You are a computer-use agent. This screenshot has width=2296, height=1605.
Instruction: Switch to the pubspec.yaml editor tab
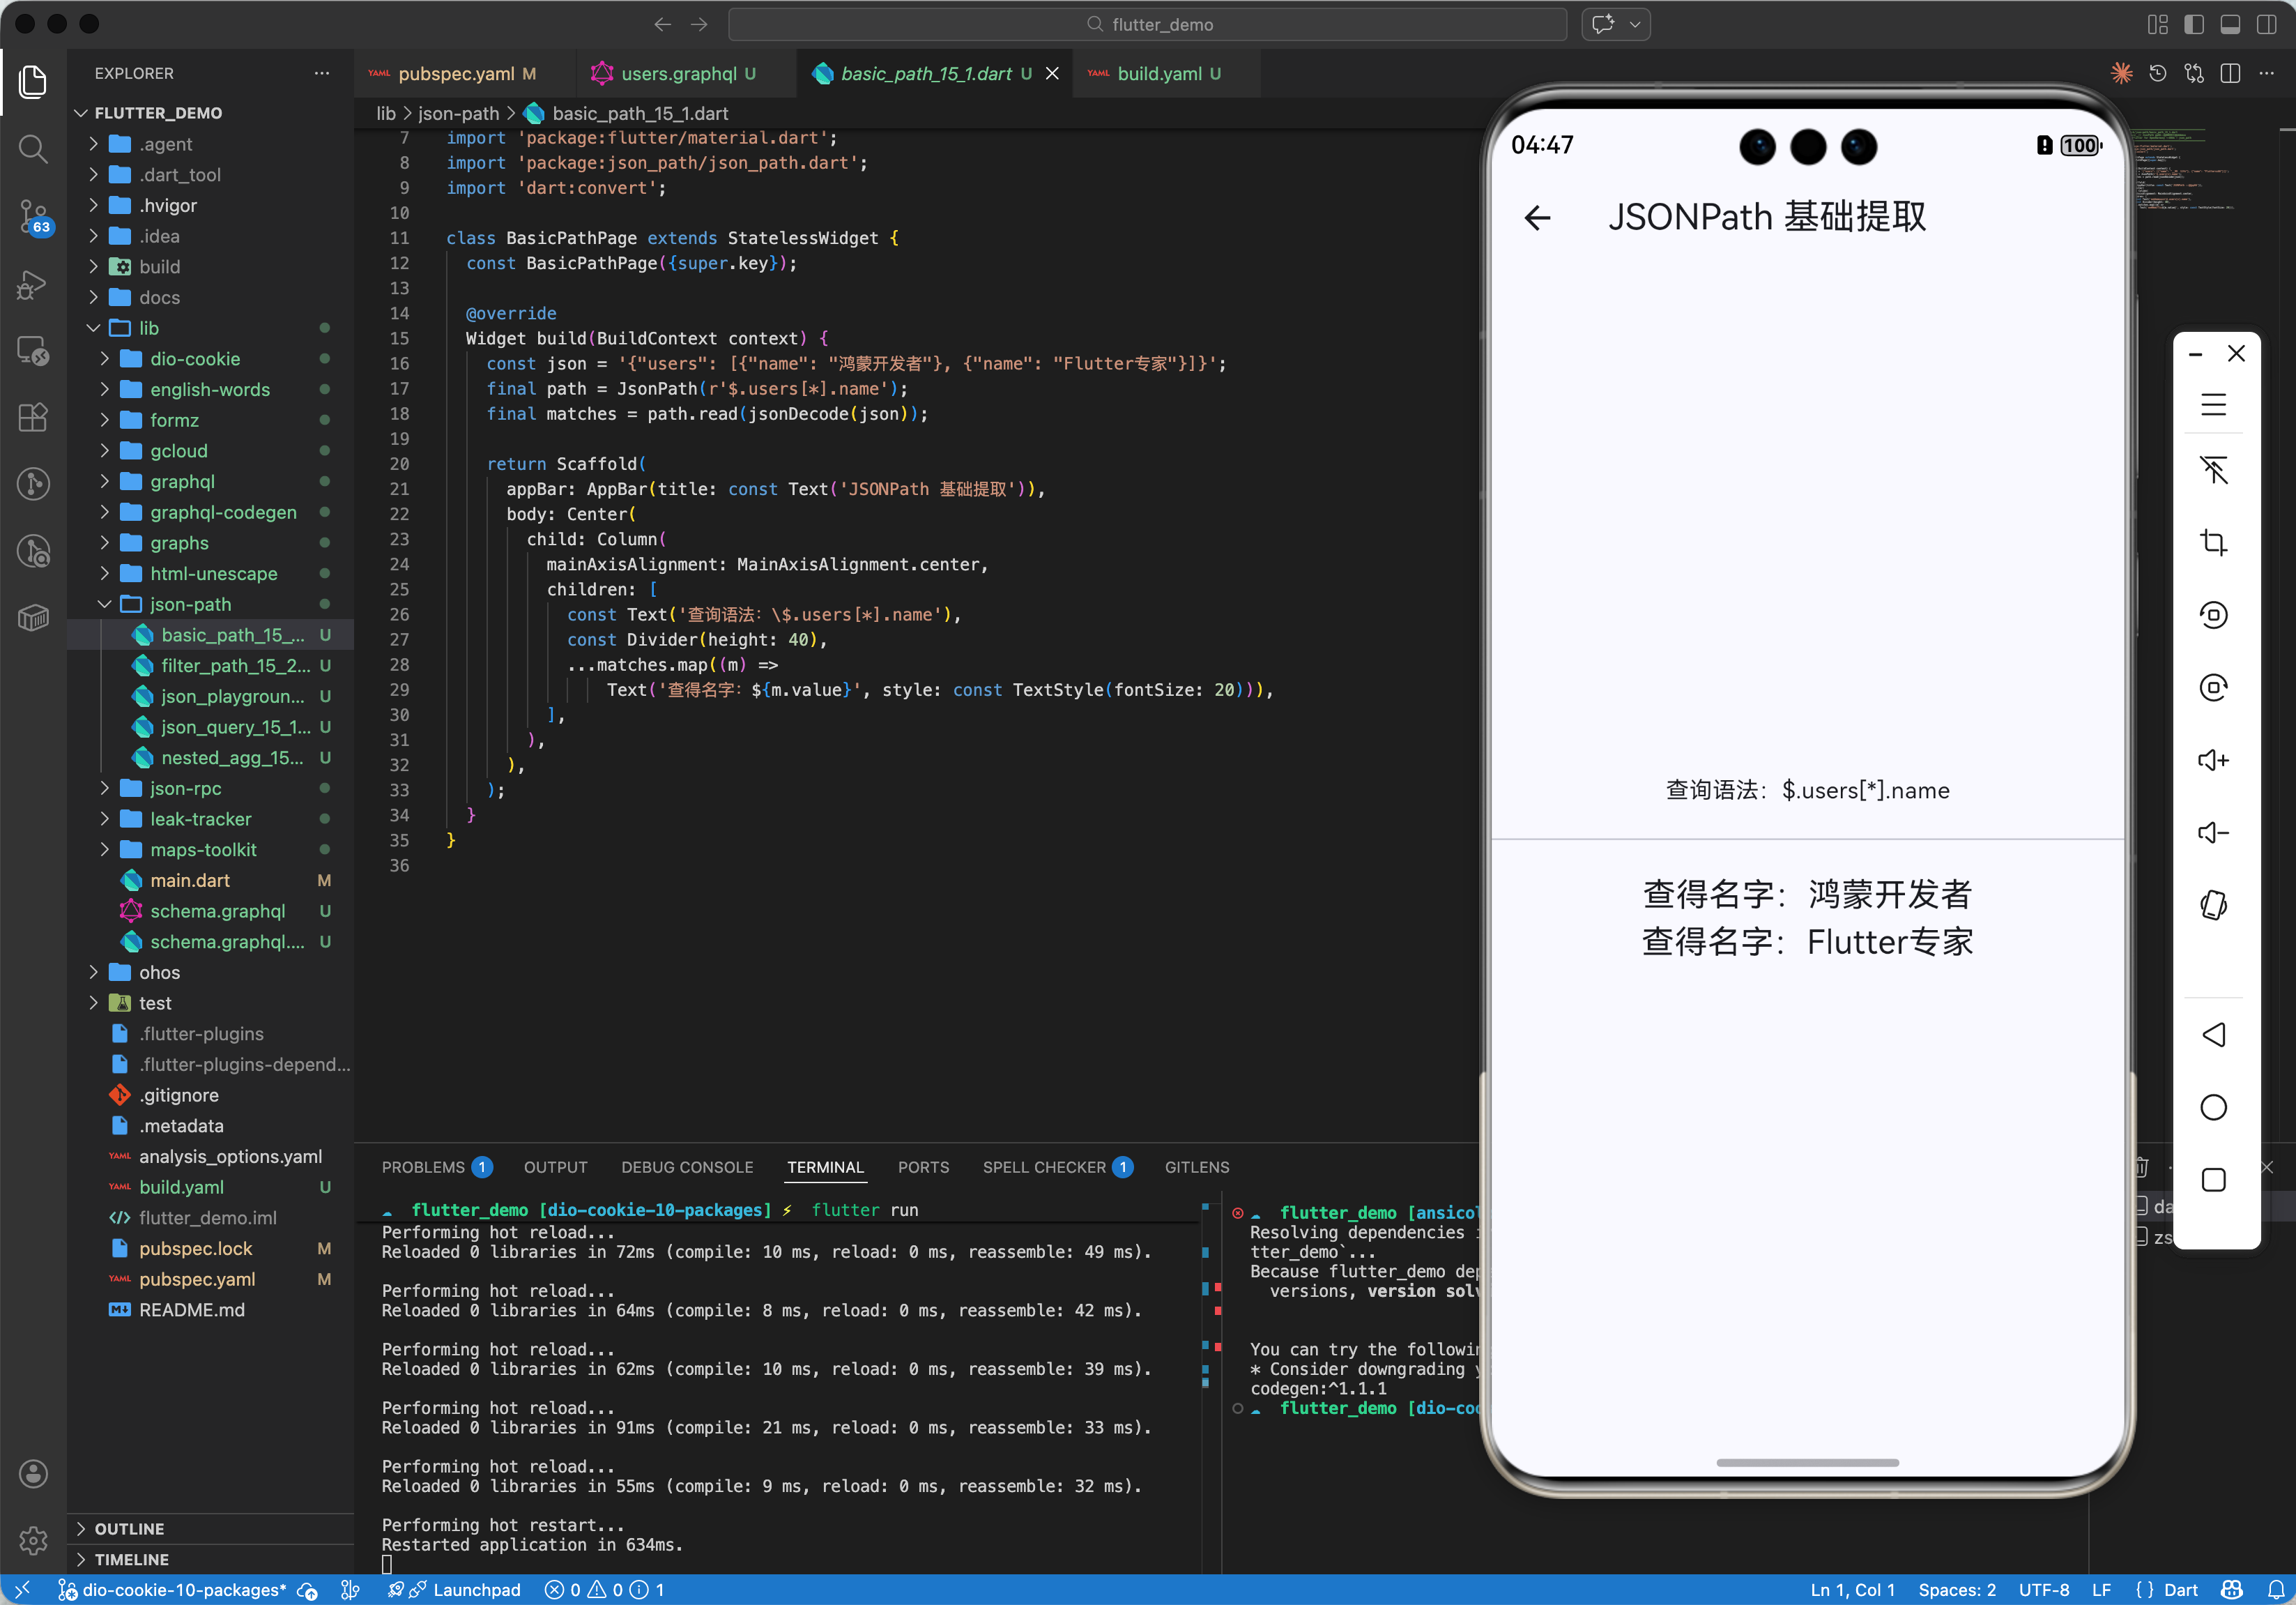tap(456, 74)
